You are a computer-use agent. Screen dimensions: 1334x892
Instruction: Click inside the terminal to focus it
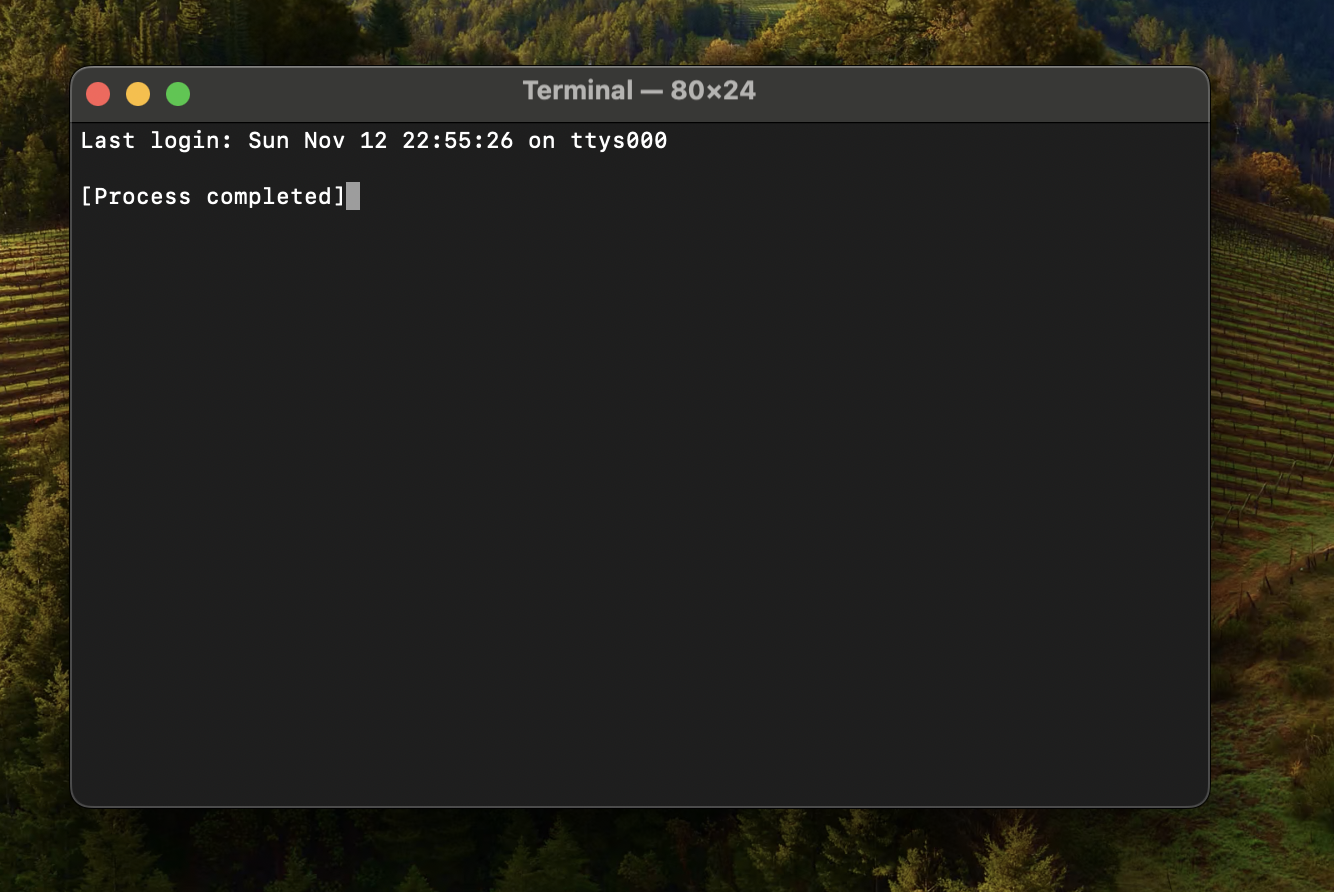point(640,450)
